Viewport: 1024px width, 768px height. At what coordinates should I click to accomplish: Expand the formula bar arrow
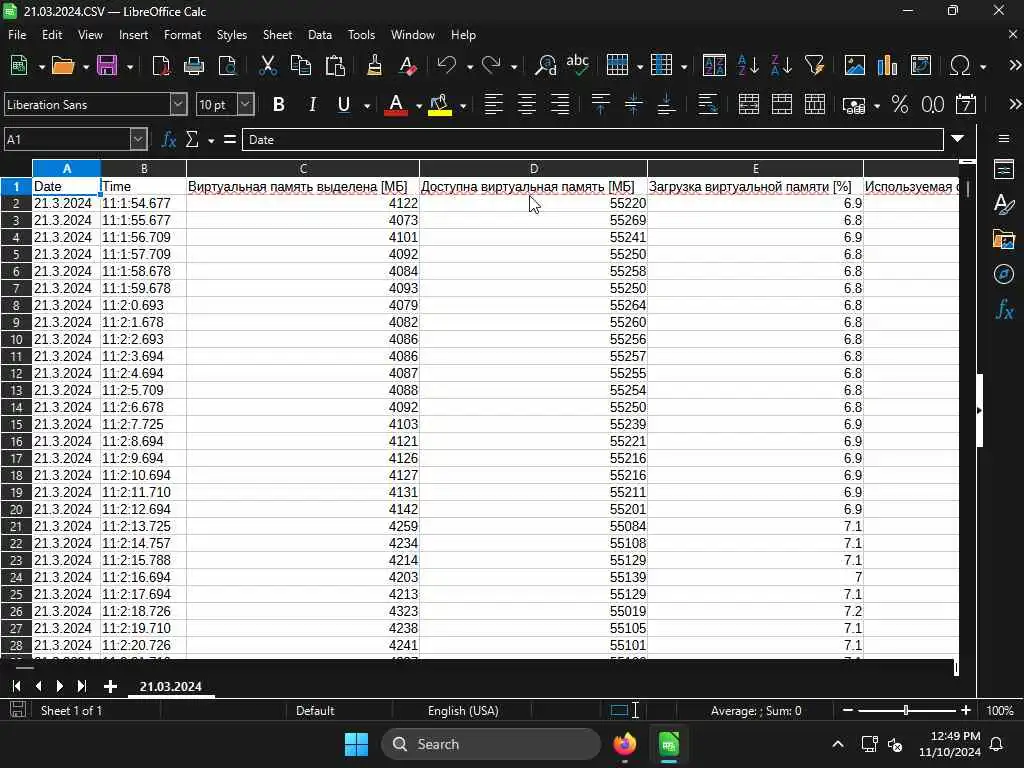point(957,138)
